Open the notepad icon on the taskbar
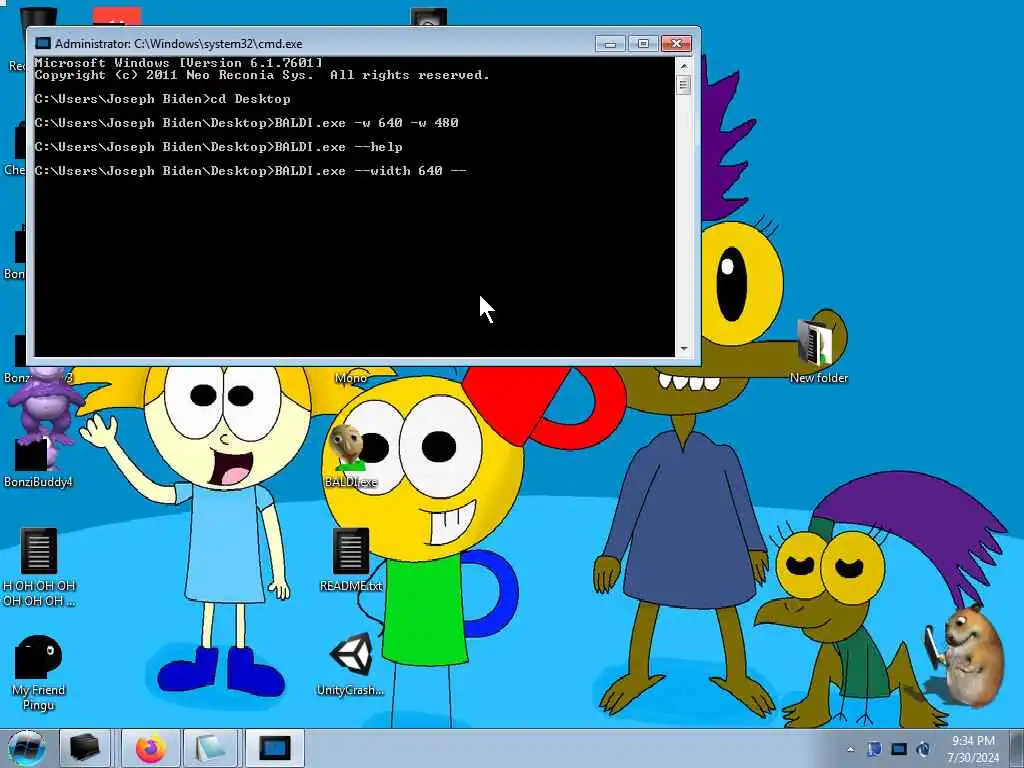 click(x=210, y=748)
